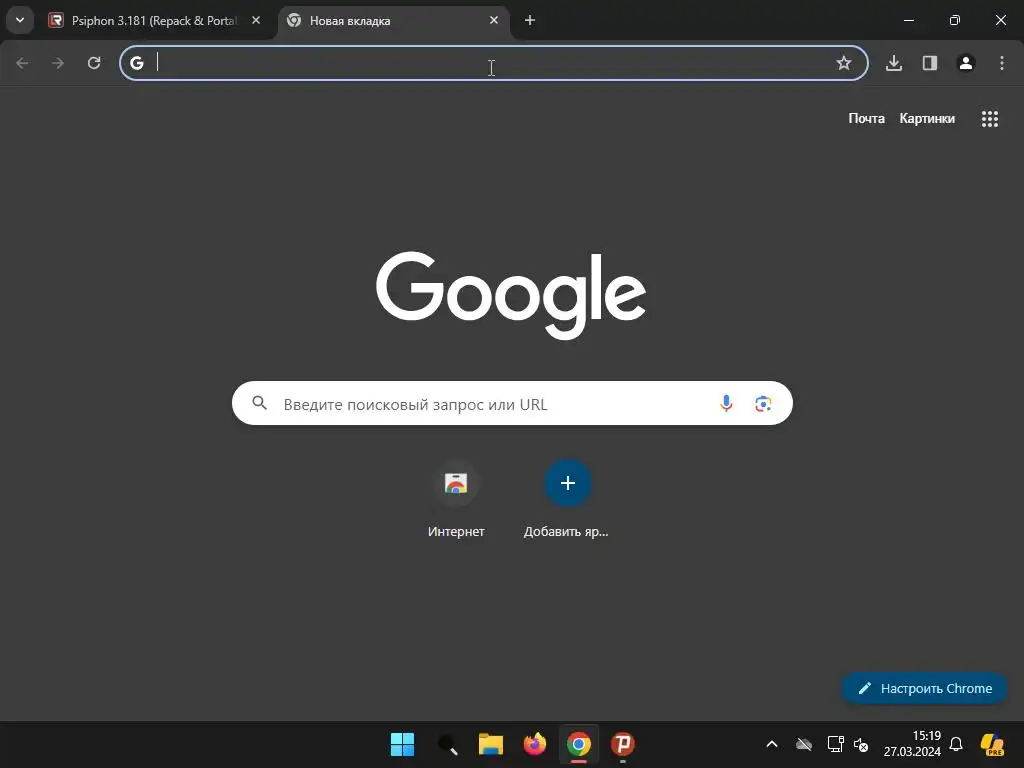The width and height of the screenshot is (1024, 768).
Task: Restore down the Chrome window
Action: click(955, 20)
